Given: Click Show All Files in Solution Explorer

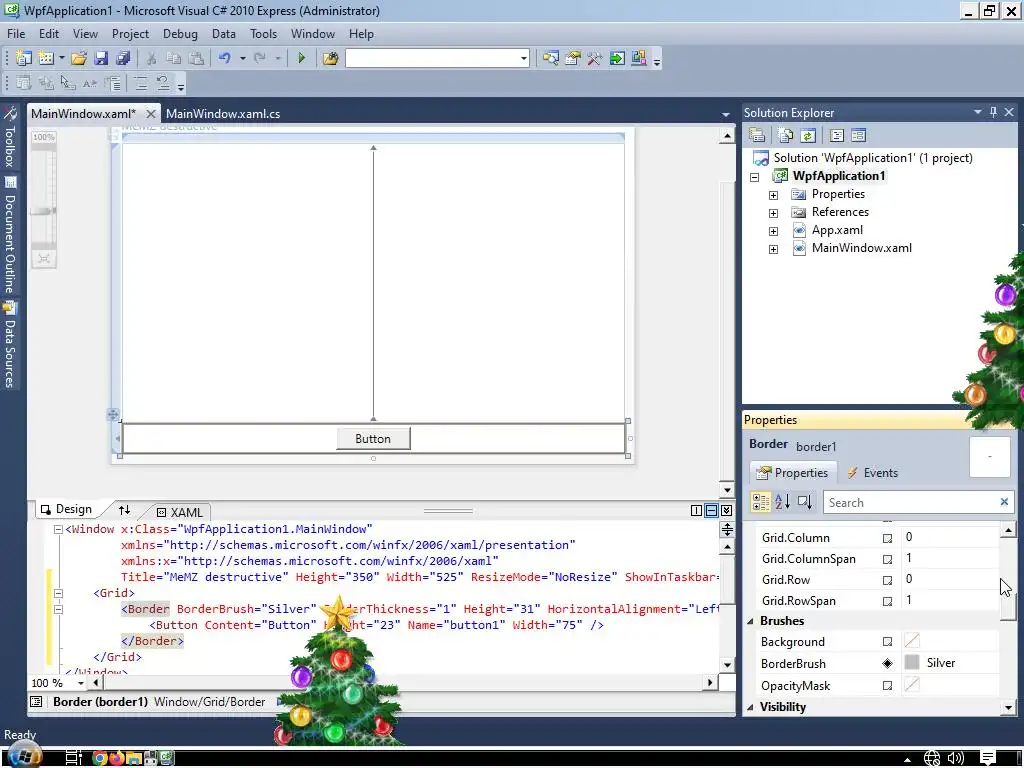Looking at the screenshot, I should click(786, 135).
